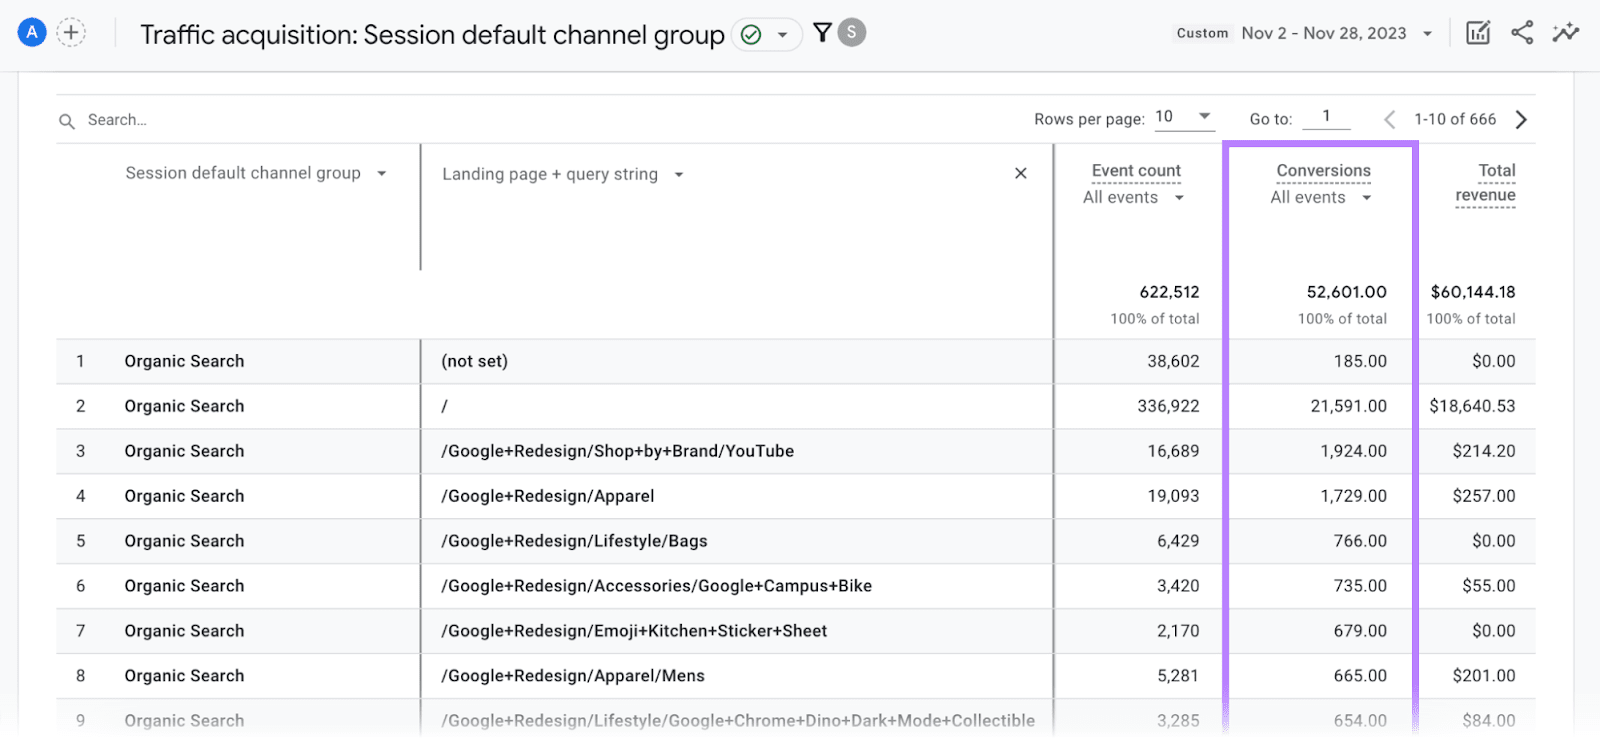Viewport: 1600px width, 739px height.
Task: Change the Rows per page dropdown
Action: [x=1183, y=117]
